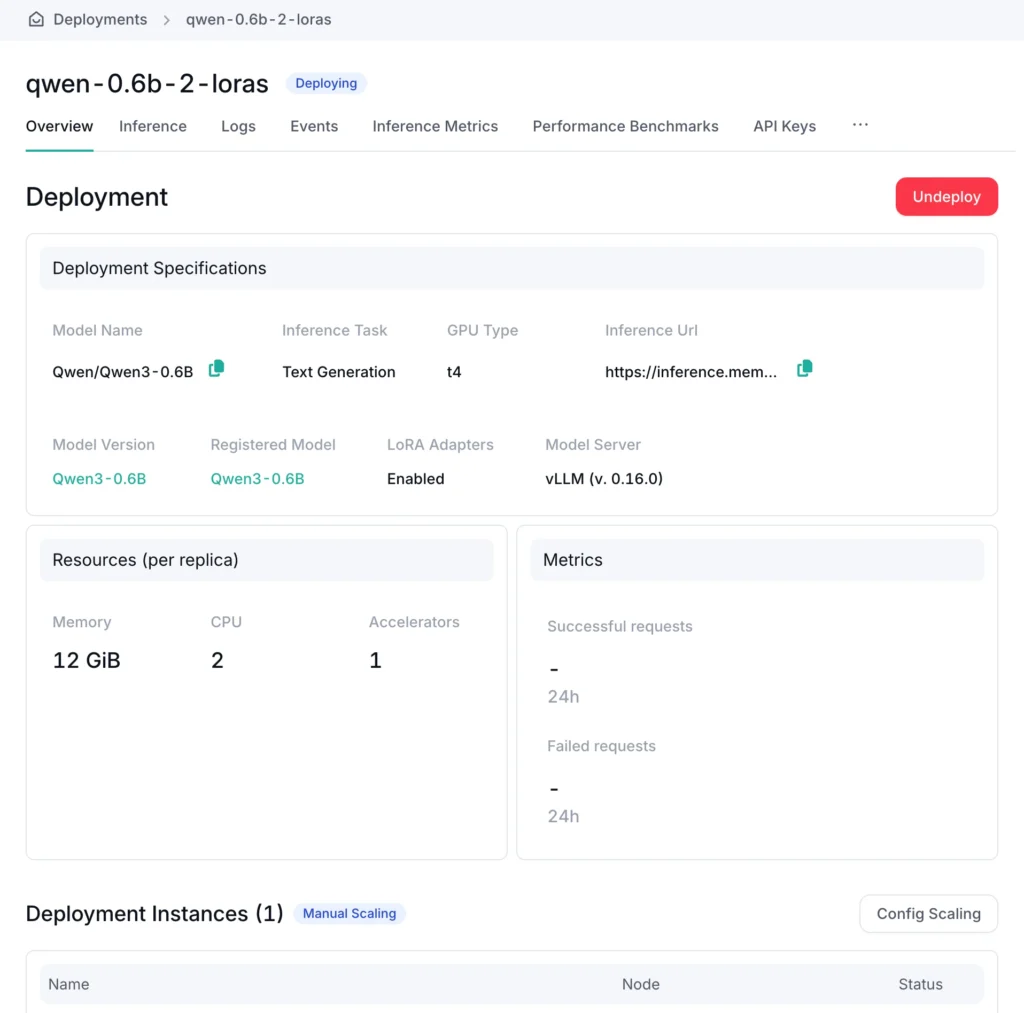This screenshot has width=1024, height=1013.
Task: Go to the Deployments breadcrumb link
Action: pos(100,20)
